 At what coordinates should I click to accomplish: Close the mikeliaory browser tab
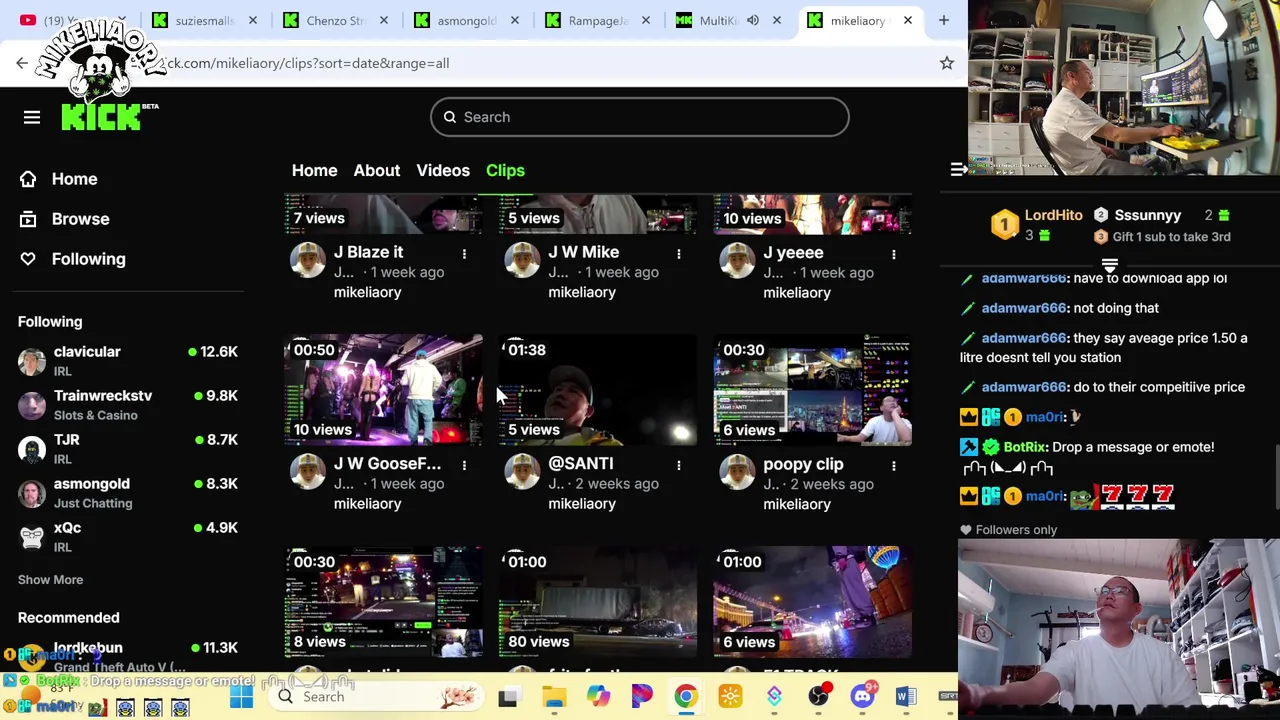coord(908,20)
